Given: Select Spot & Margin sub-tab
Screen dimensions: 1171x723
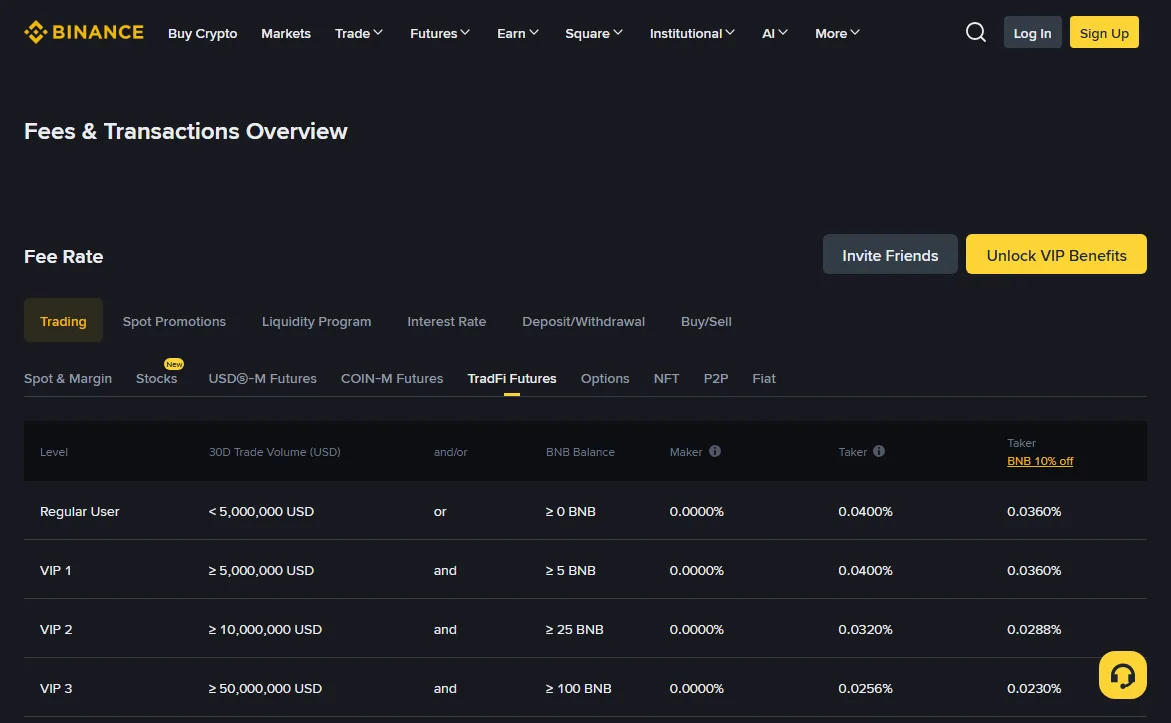Looking at the screenshot, I should (x=68, y=378).
